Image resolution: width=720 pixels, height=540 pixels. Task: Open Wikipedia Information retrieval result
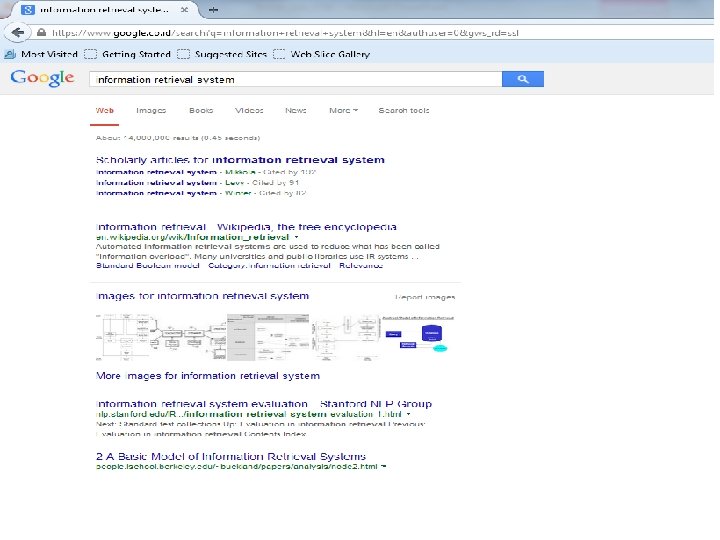(x=246, y=227)
